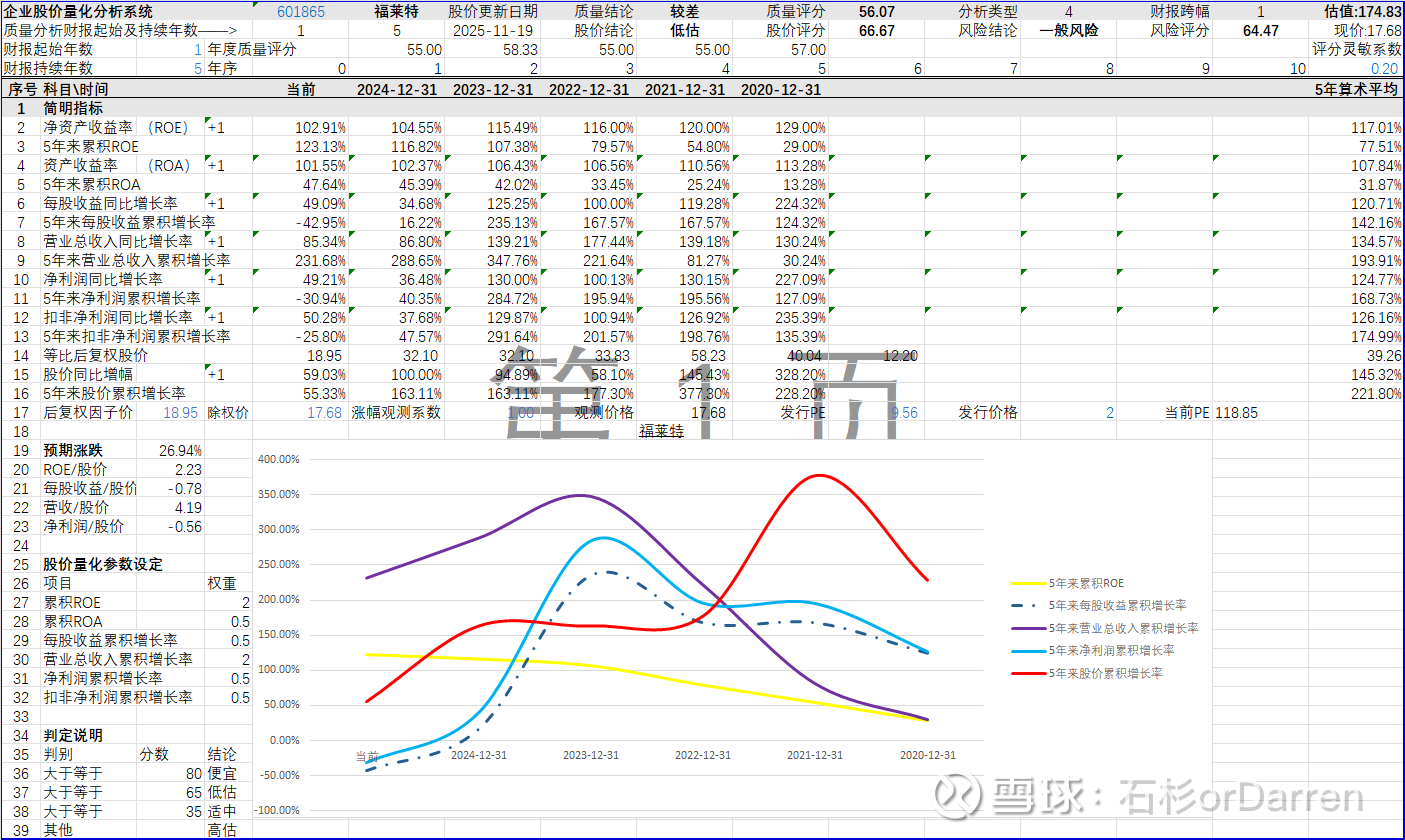This screenshot has width=1405, height=840.
Task: Click the 营收/股价 value 4.19
Action: [188, 507]
